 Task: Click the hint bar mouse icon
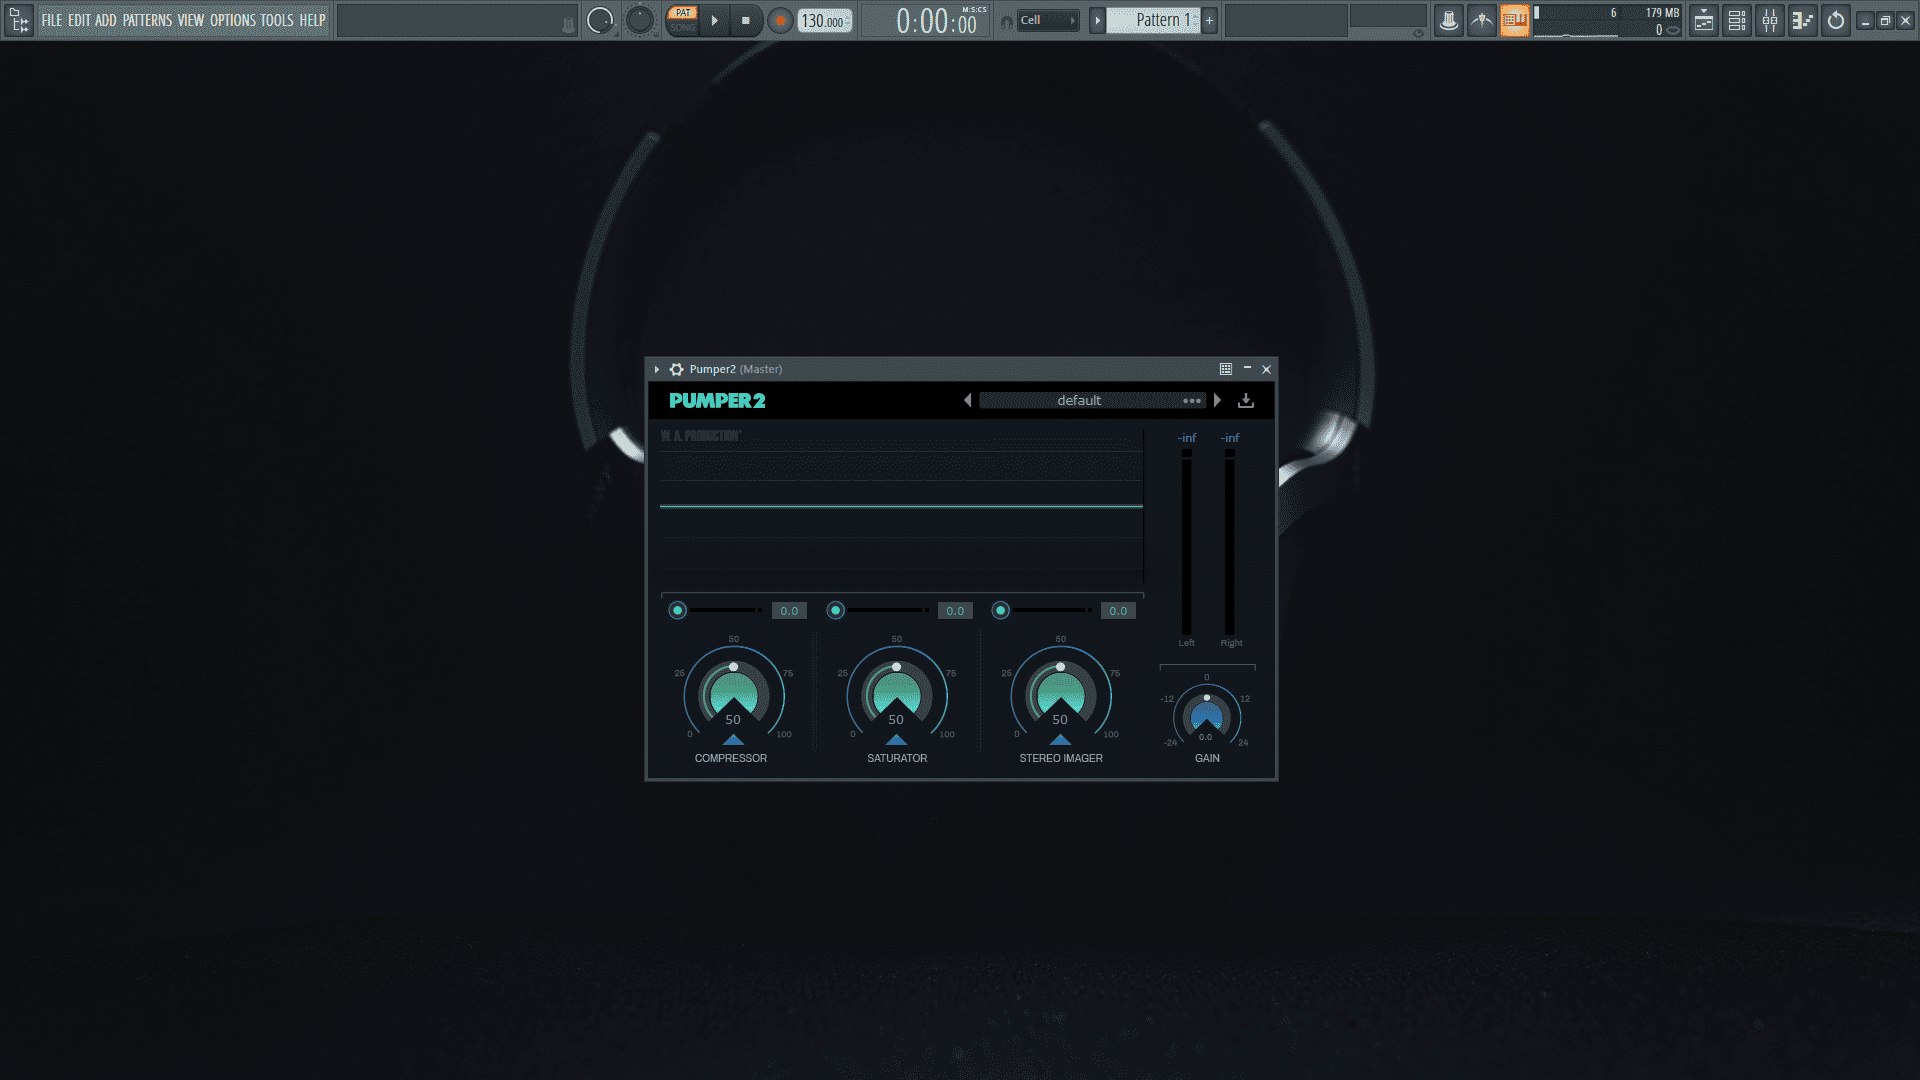568,27
